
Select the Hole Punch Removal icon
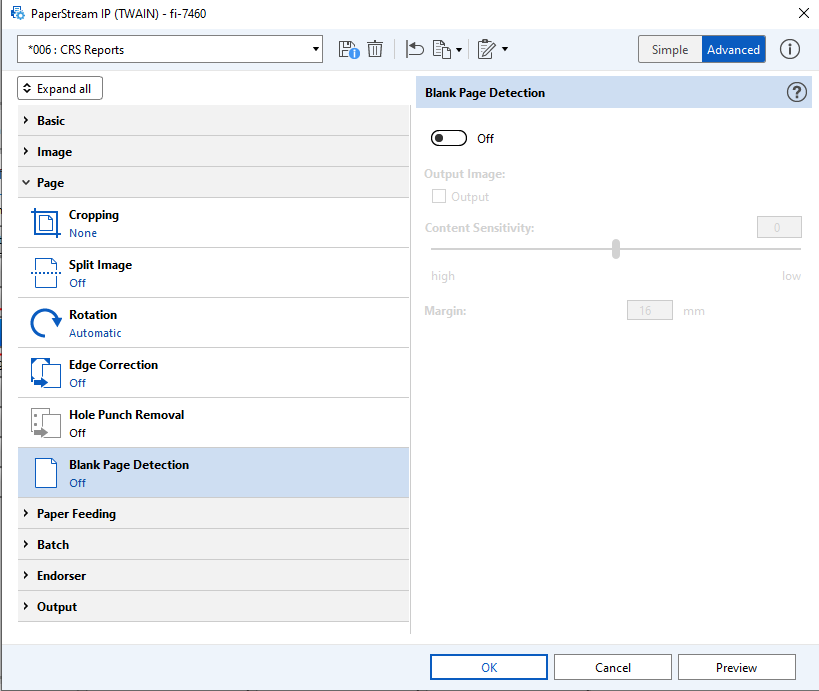click(45, 423)
